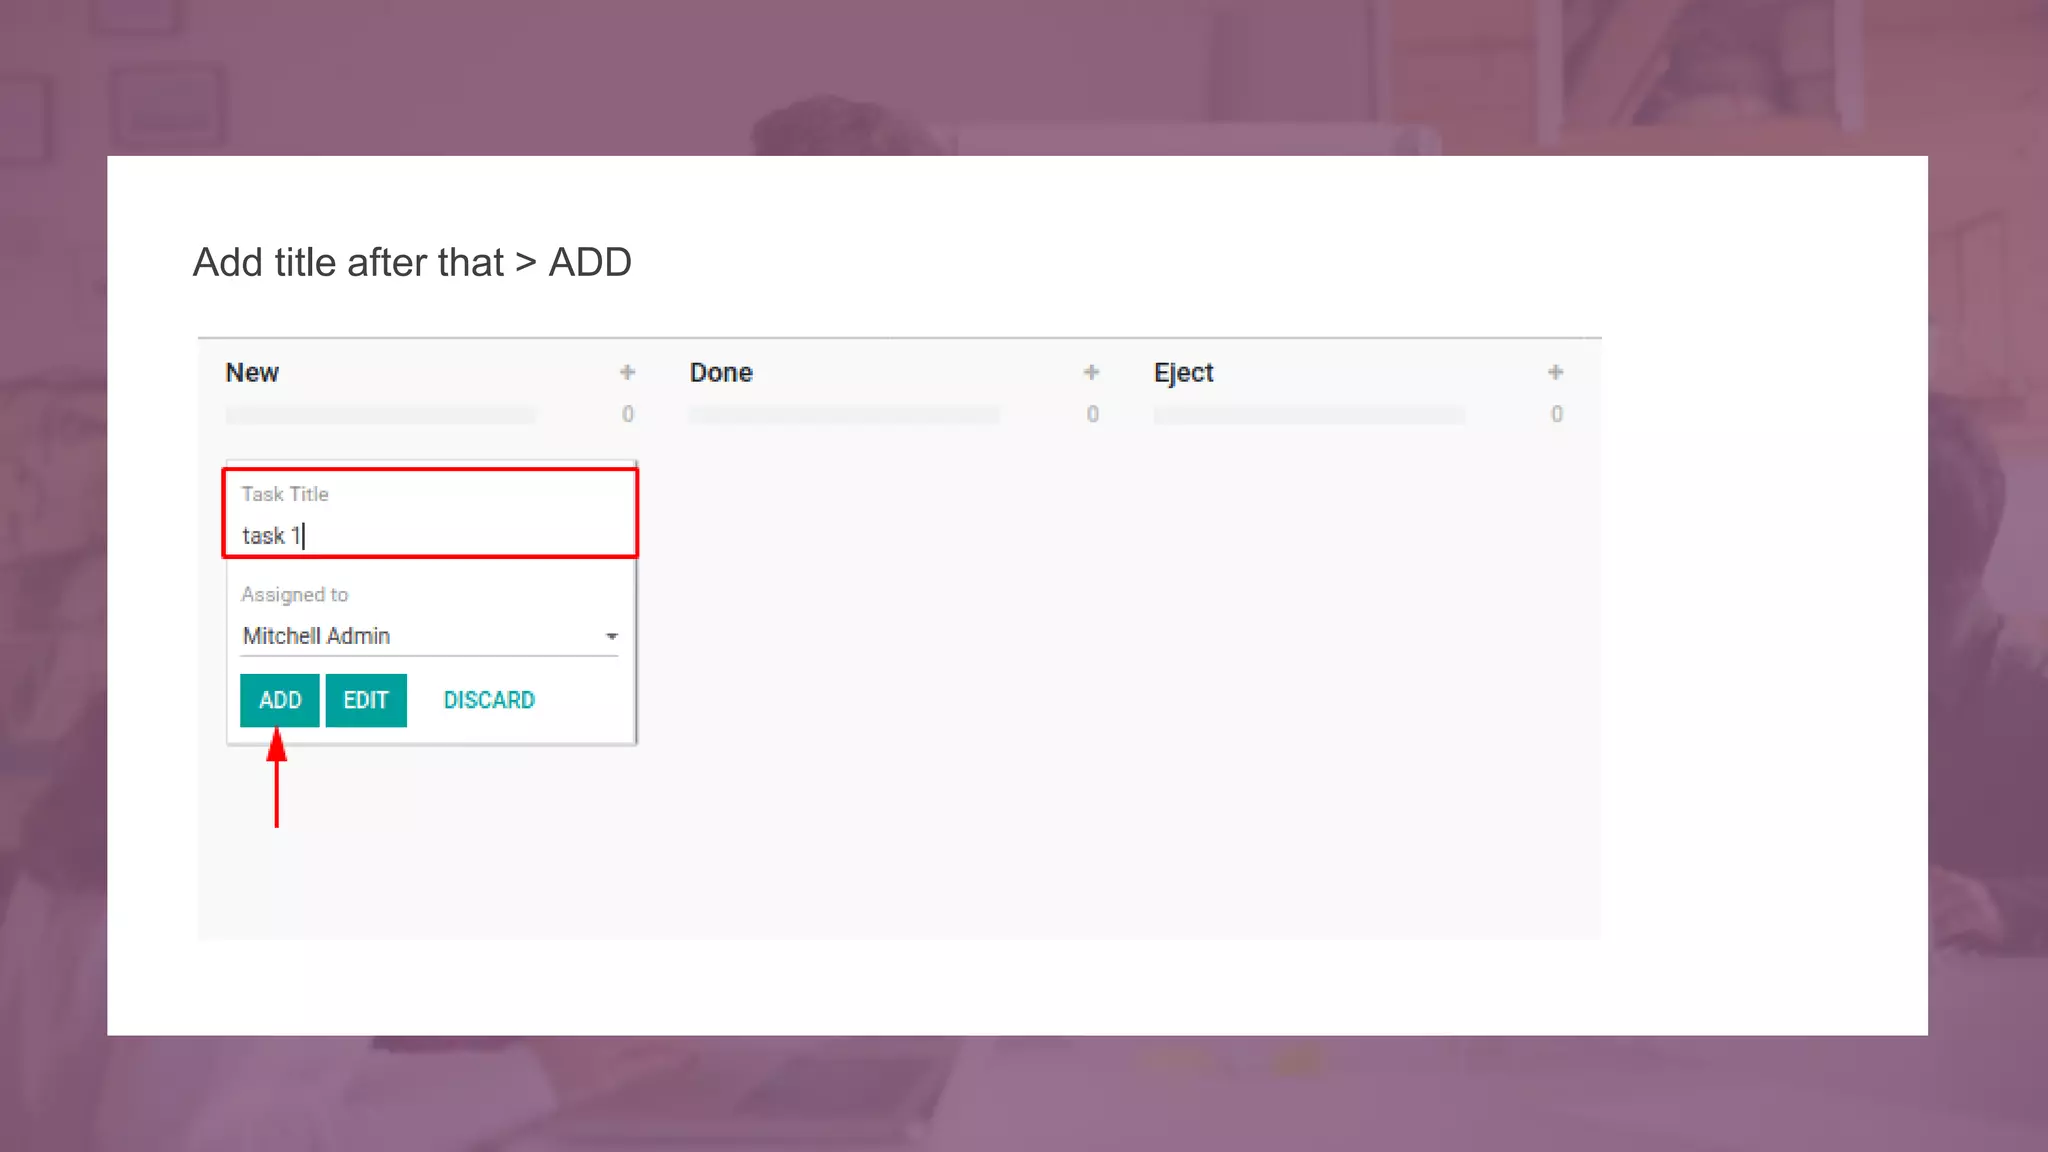Focus the Task Title input field
The height and width of the screenshot is (1152, 2048).
(430, 536)
